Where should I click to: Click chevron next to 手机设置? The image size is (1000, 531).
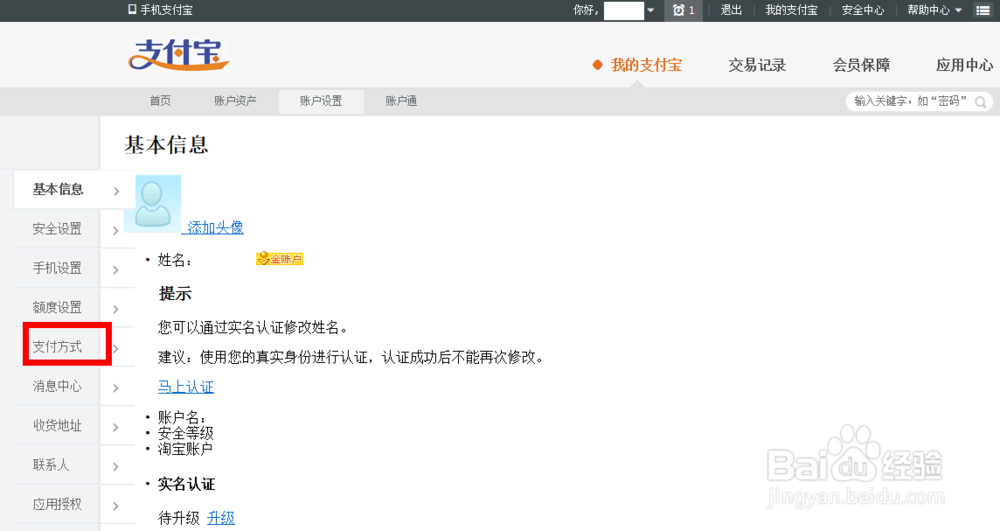pyautogui.click(x=115, y=270)
